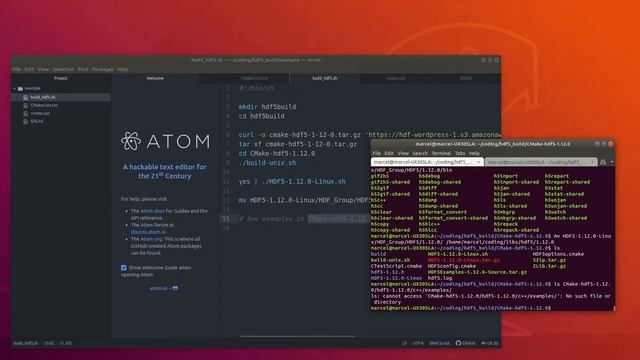The height and width of the screenshot is (360, 640).
Task: Open the discuss.atom.io forum link
Action: tap(148, 232)
